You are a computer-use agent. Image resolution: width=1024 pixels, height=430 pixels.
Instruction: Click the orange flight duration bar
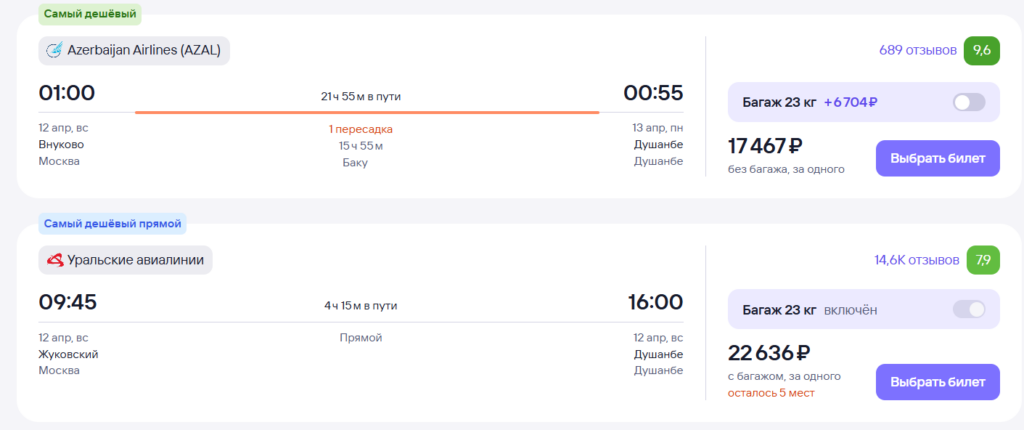point(367,112)
